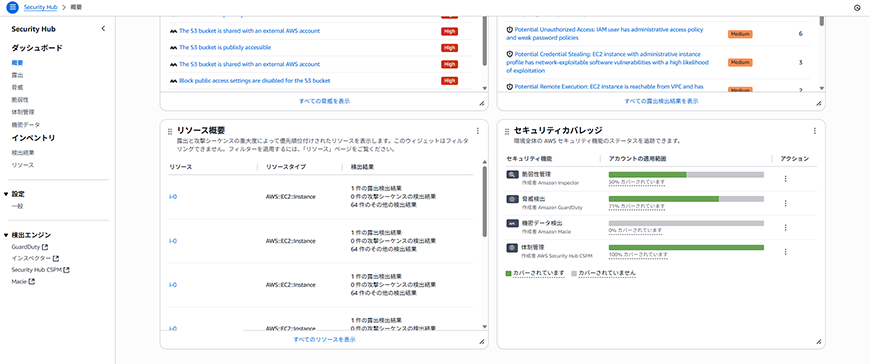Click the 体制管理 100% coverage bar
Screen dimensions: 870x364
tap(686, 247)
